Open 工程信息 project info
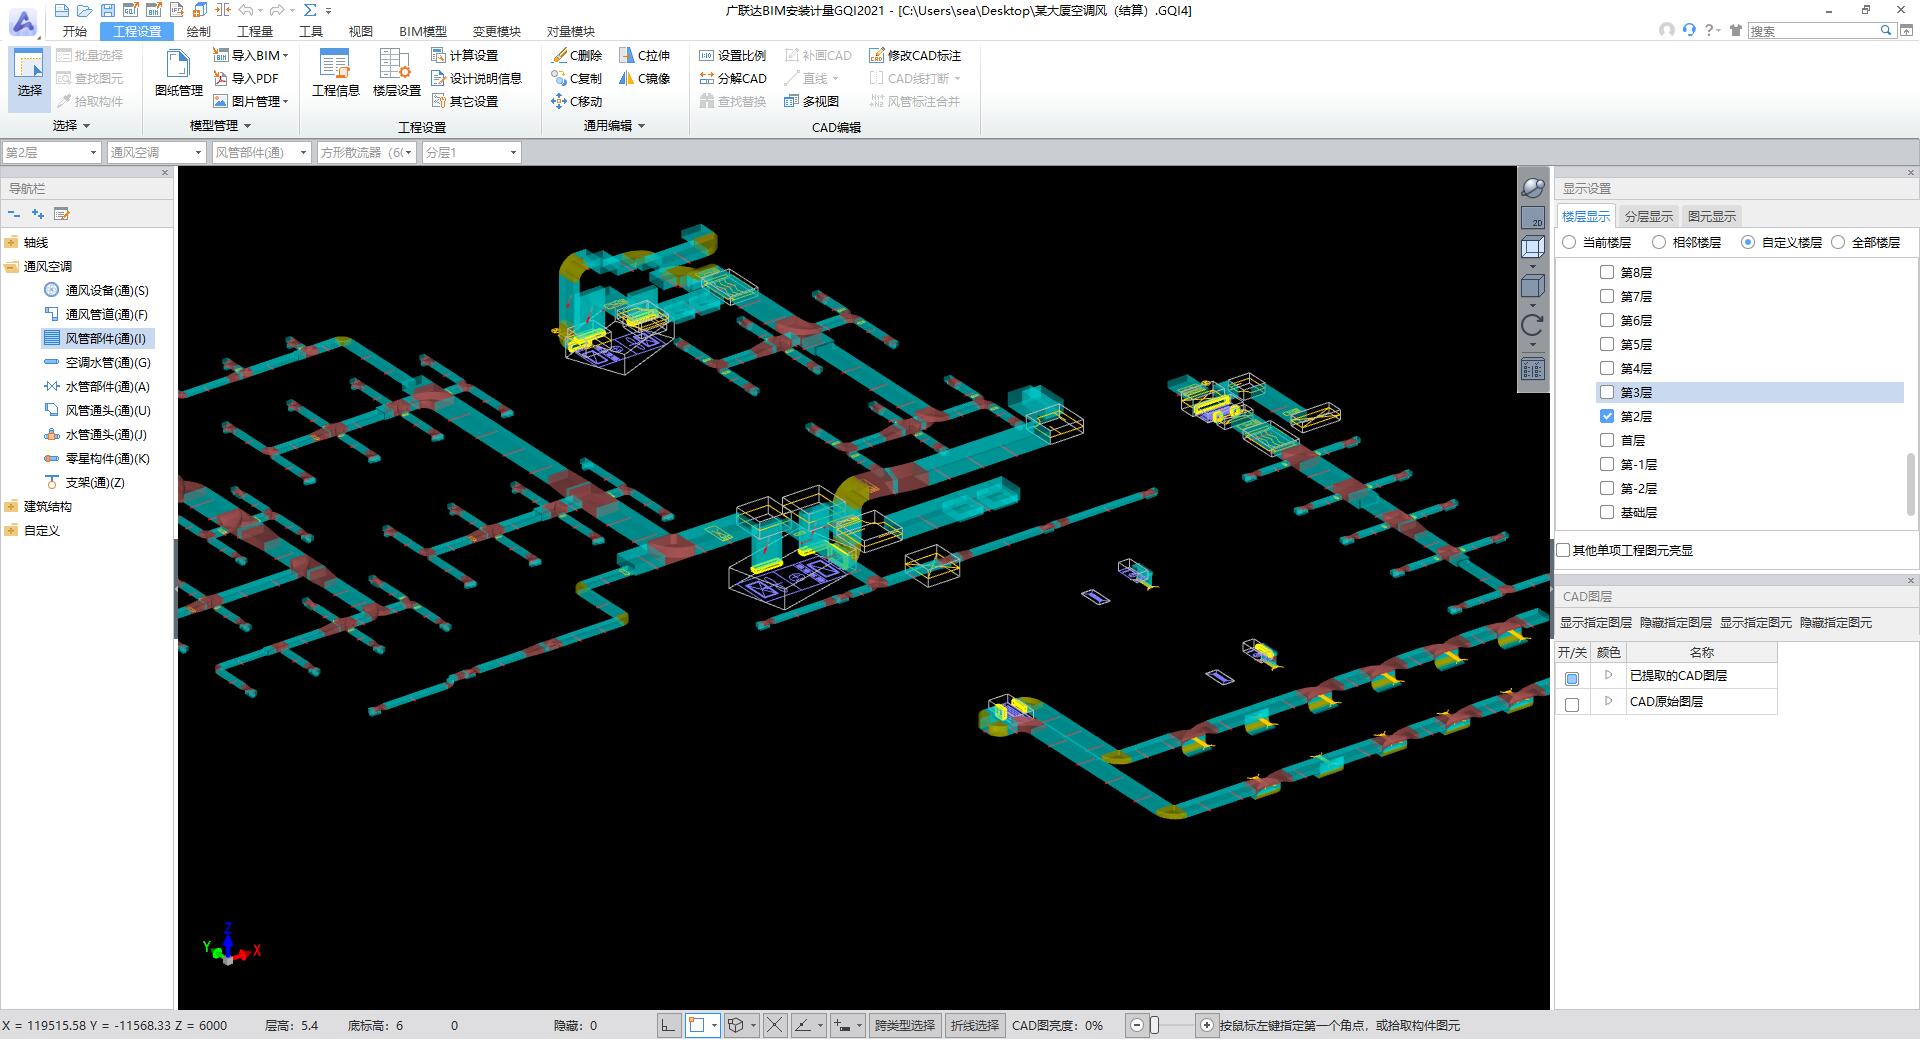 pyautogui.click(x=335, y=74)
